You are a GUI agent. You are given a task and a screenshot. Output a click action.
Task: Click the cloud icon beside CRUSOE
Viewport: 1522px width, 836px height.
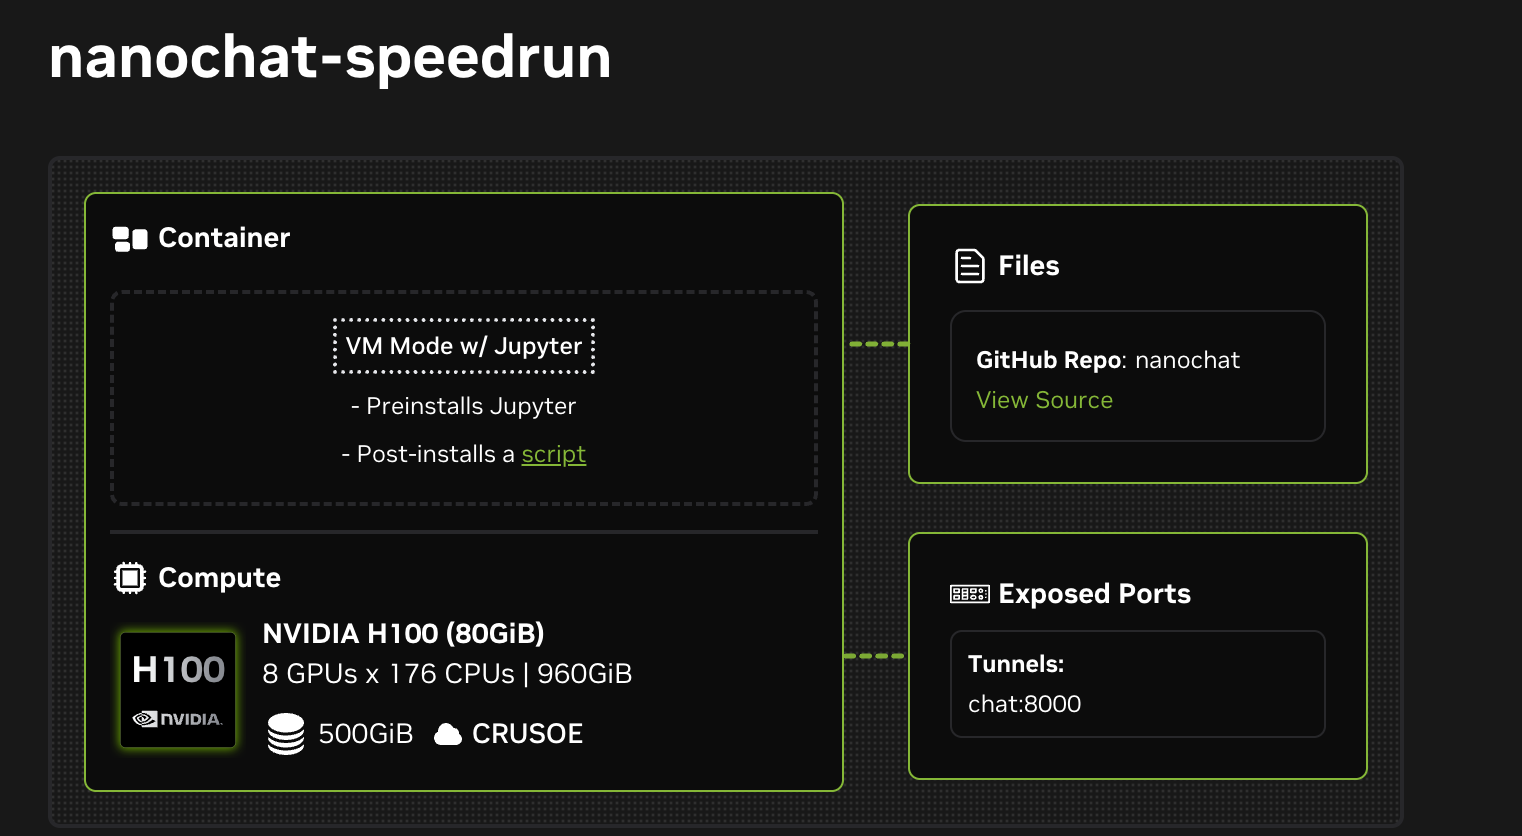pyautogui.click(x=448, y=734)
